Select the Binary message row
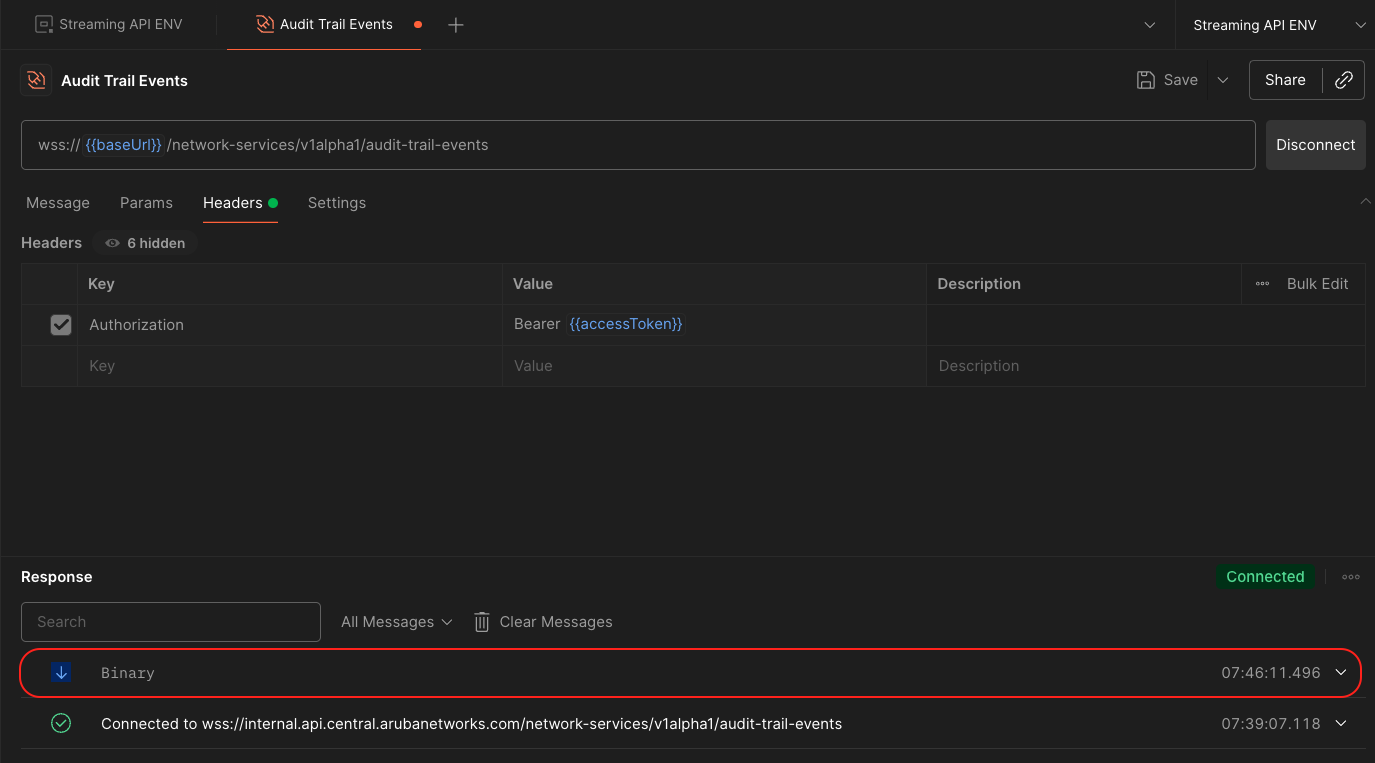Screen dimensions: 1375x763 pos(690,673)
